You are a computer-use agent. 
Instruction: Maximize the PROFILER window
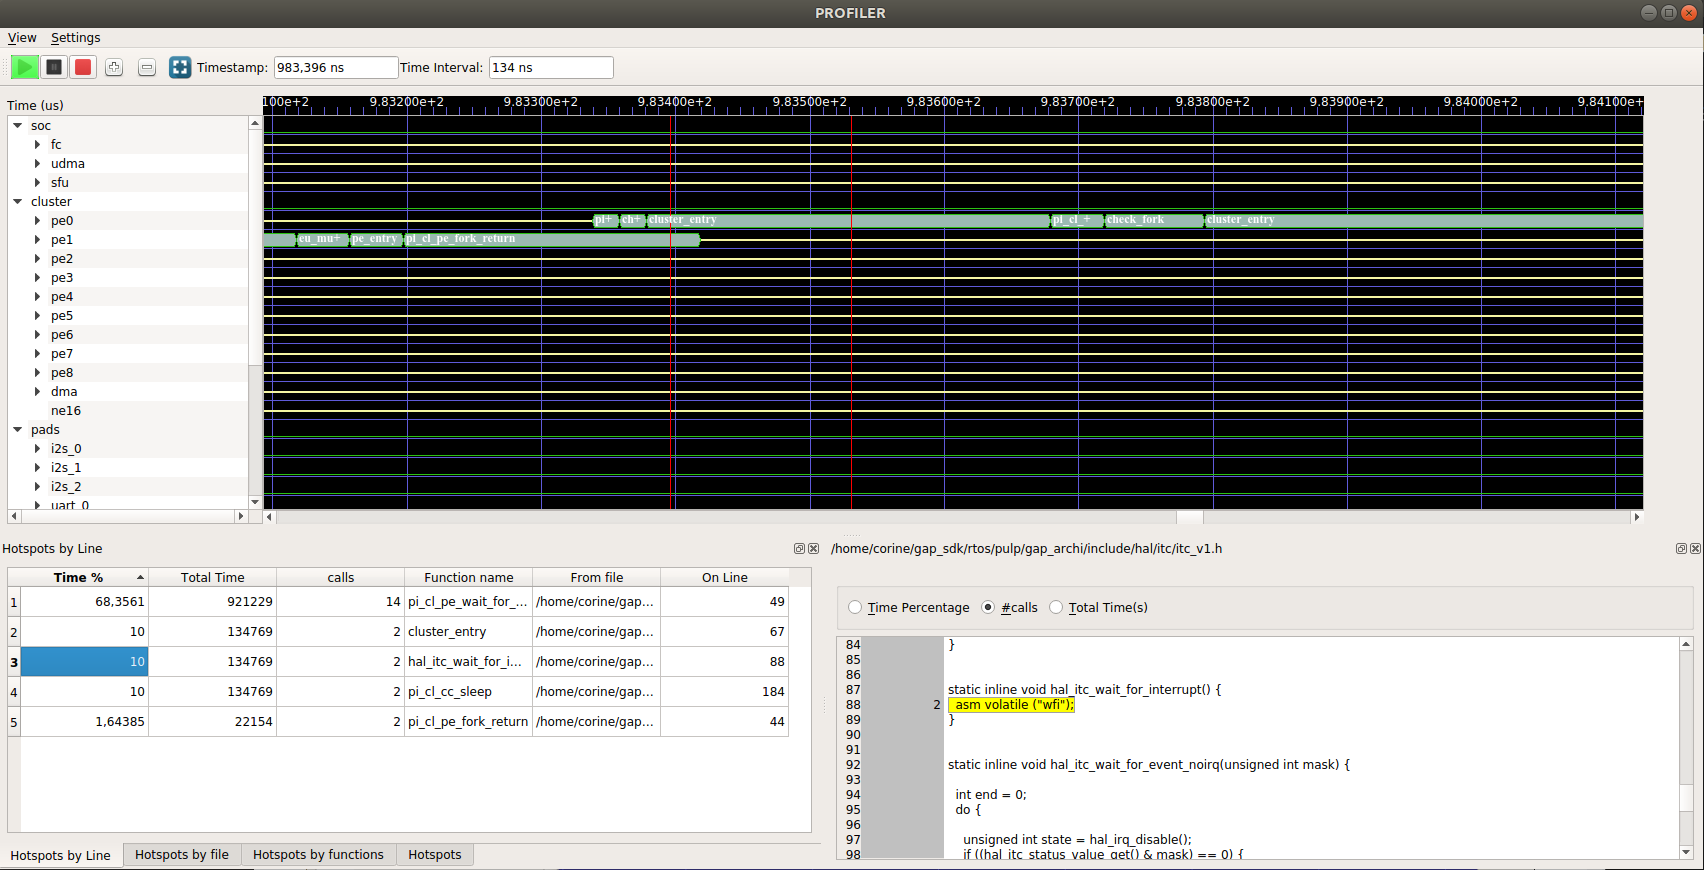tap(1669, 13)
